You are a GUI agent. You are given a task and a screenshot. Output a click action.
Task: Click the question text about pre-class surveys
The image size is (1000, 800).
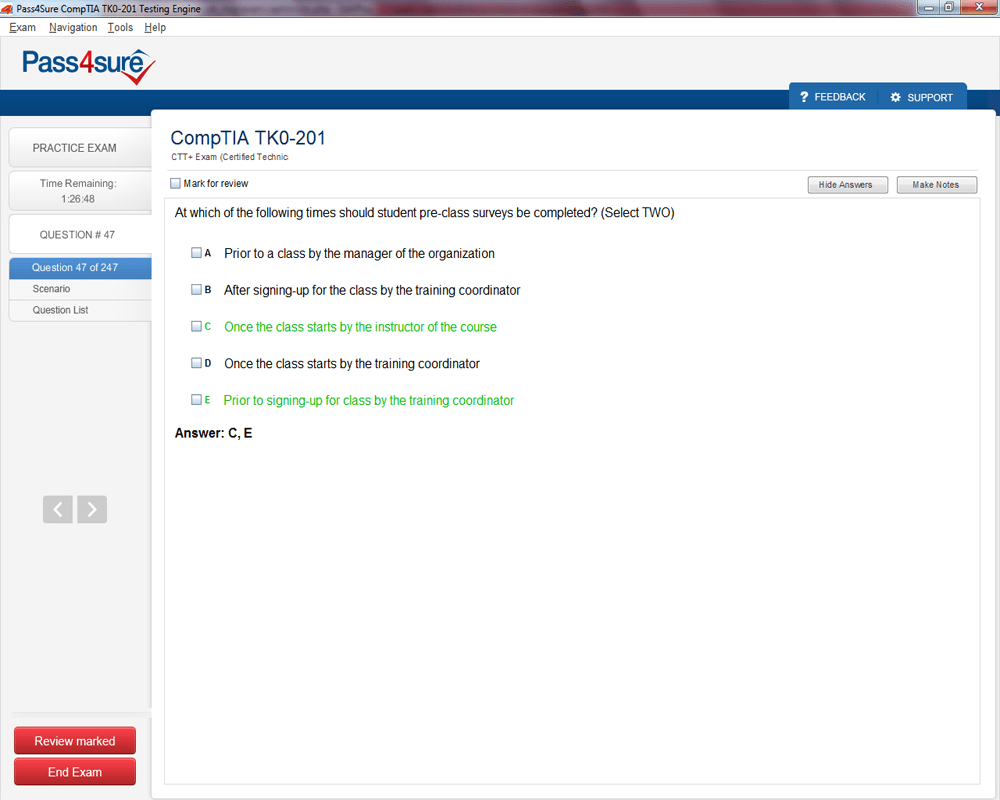pos(424,212)
